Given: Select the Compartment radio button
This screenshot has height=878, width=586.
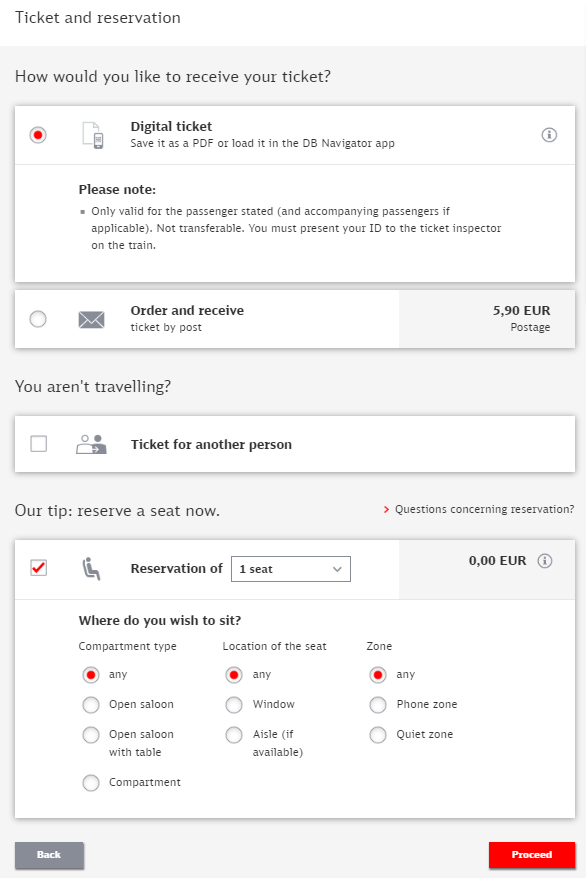Looking at the screenshot, I should [91, 782].
